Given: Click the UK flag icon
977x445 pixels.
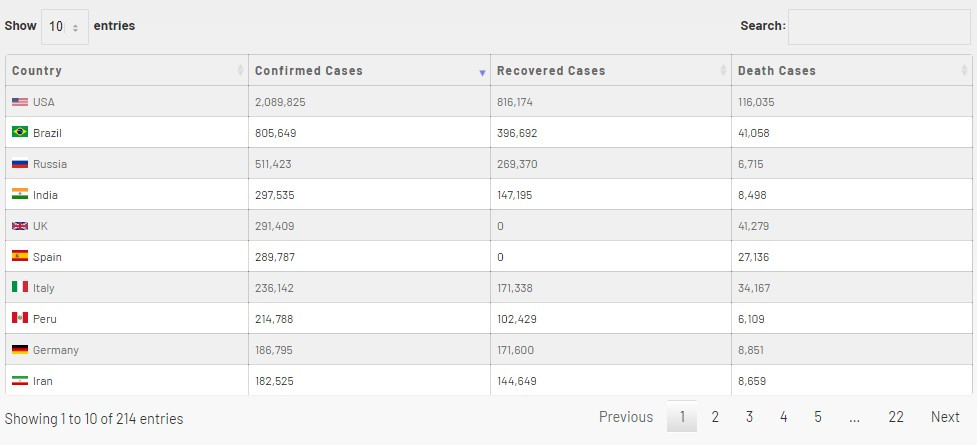Looking at the screenshot, I should [20, 226].
